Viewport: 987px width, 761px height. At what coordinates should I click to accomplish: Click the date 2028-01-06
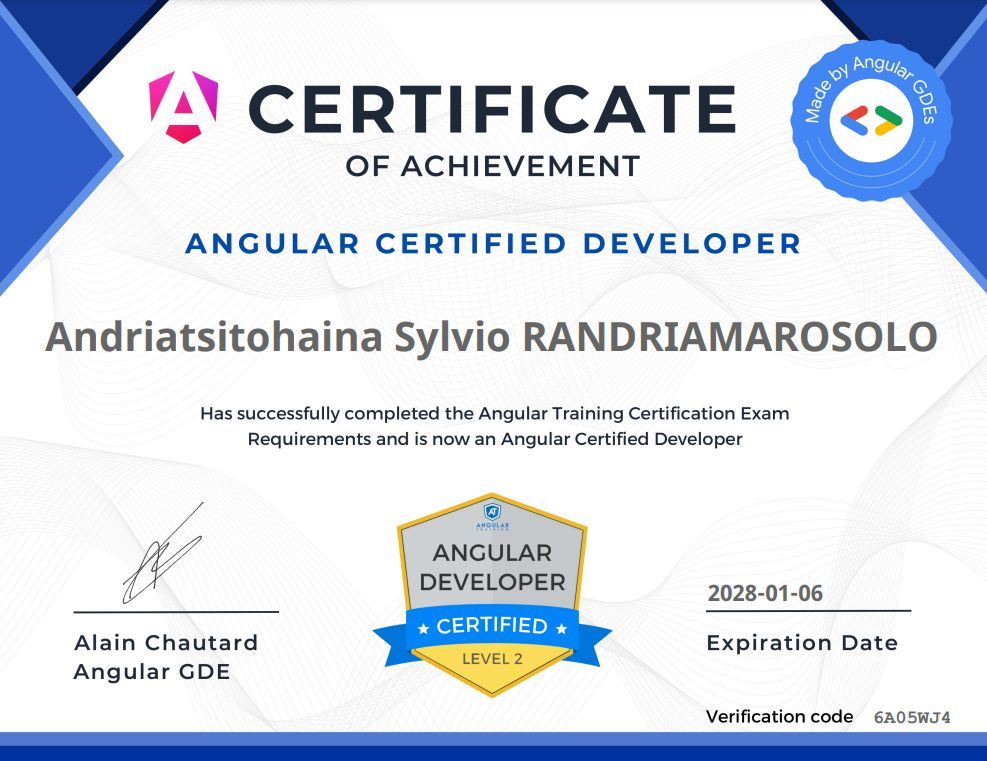click(765, 593)
